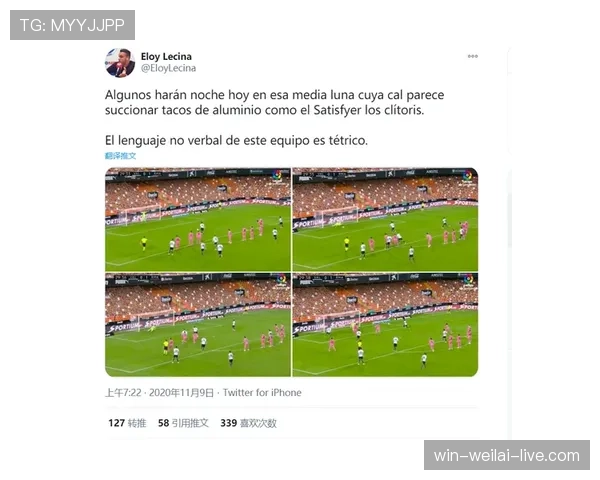The image size is (600, 480).
Task: Click the @EloyLecina handle
Action: [x=168, y=68]
